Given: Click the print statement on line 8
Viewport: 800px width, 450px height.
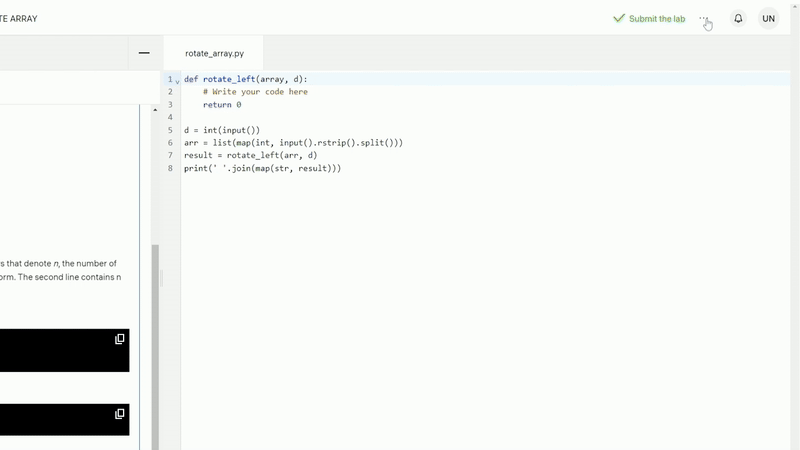Looking at the screenshot, I should (262, 168).
